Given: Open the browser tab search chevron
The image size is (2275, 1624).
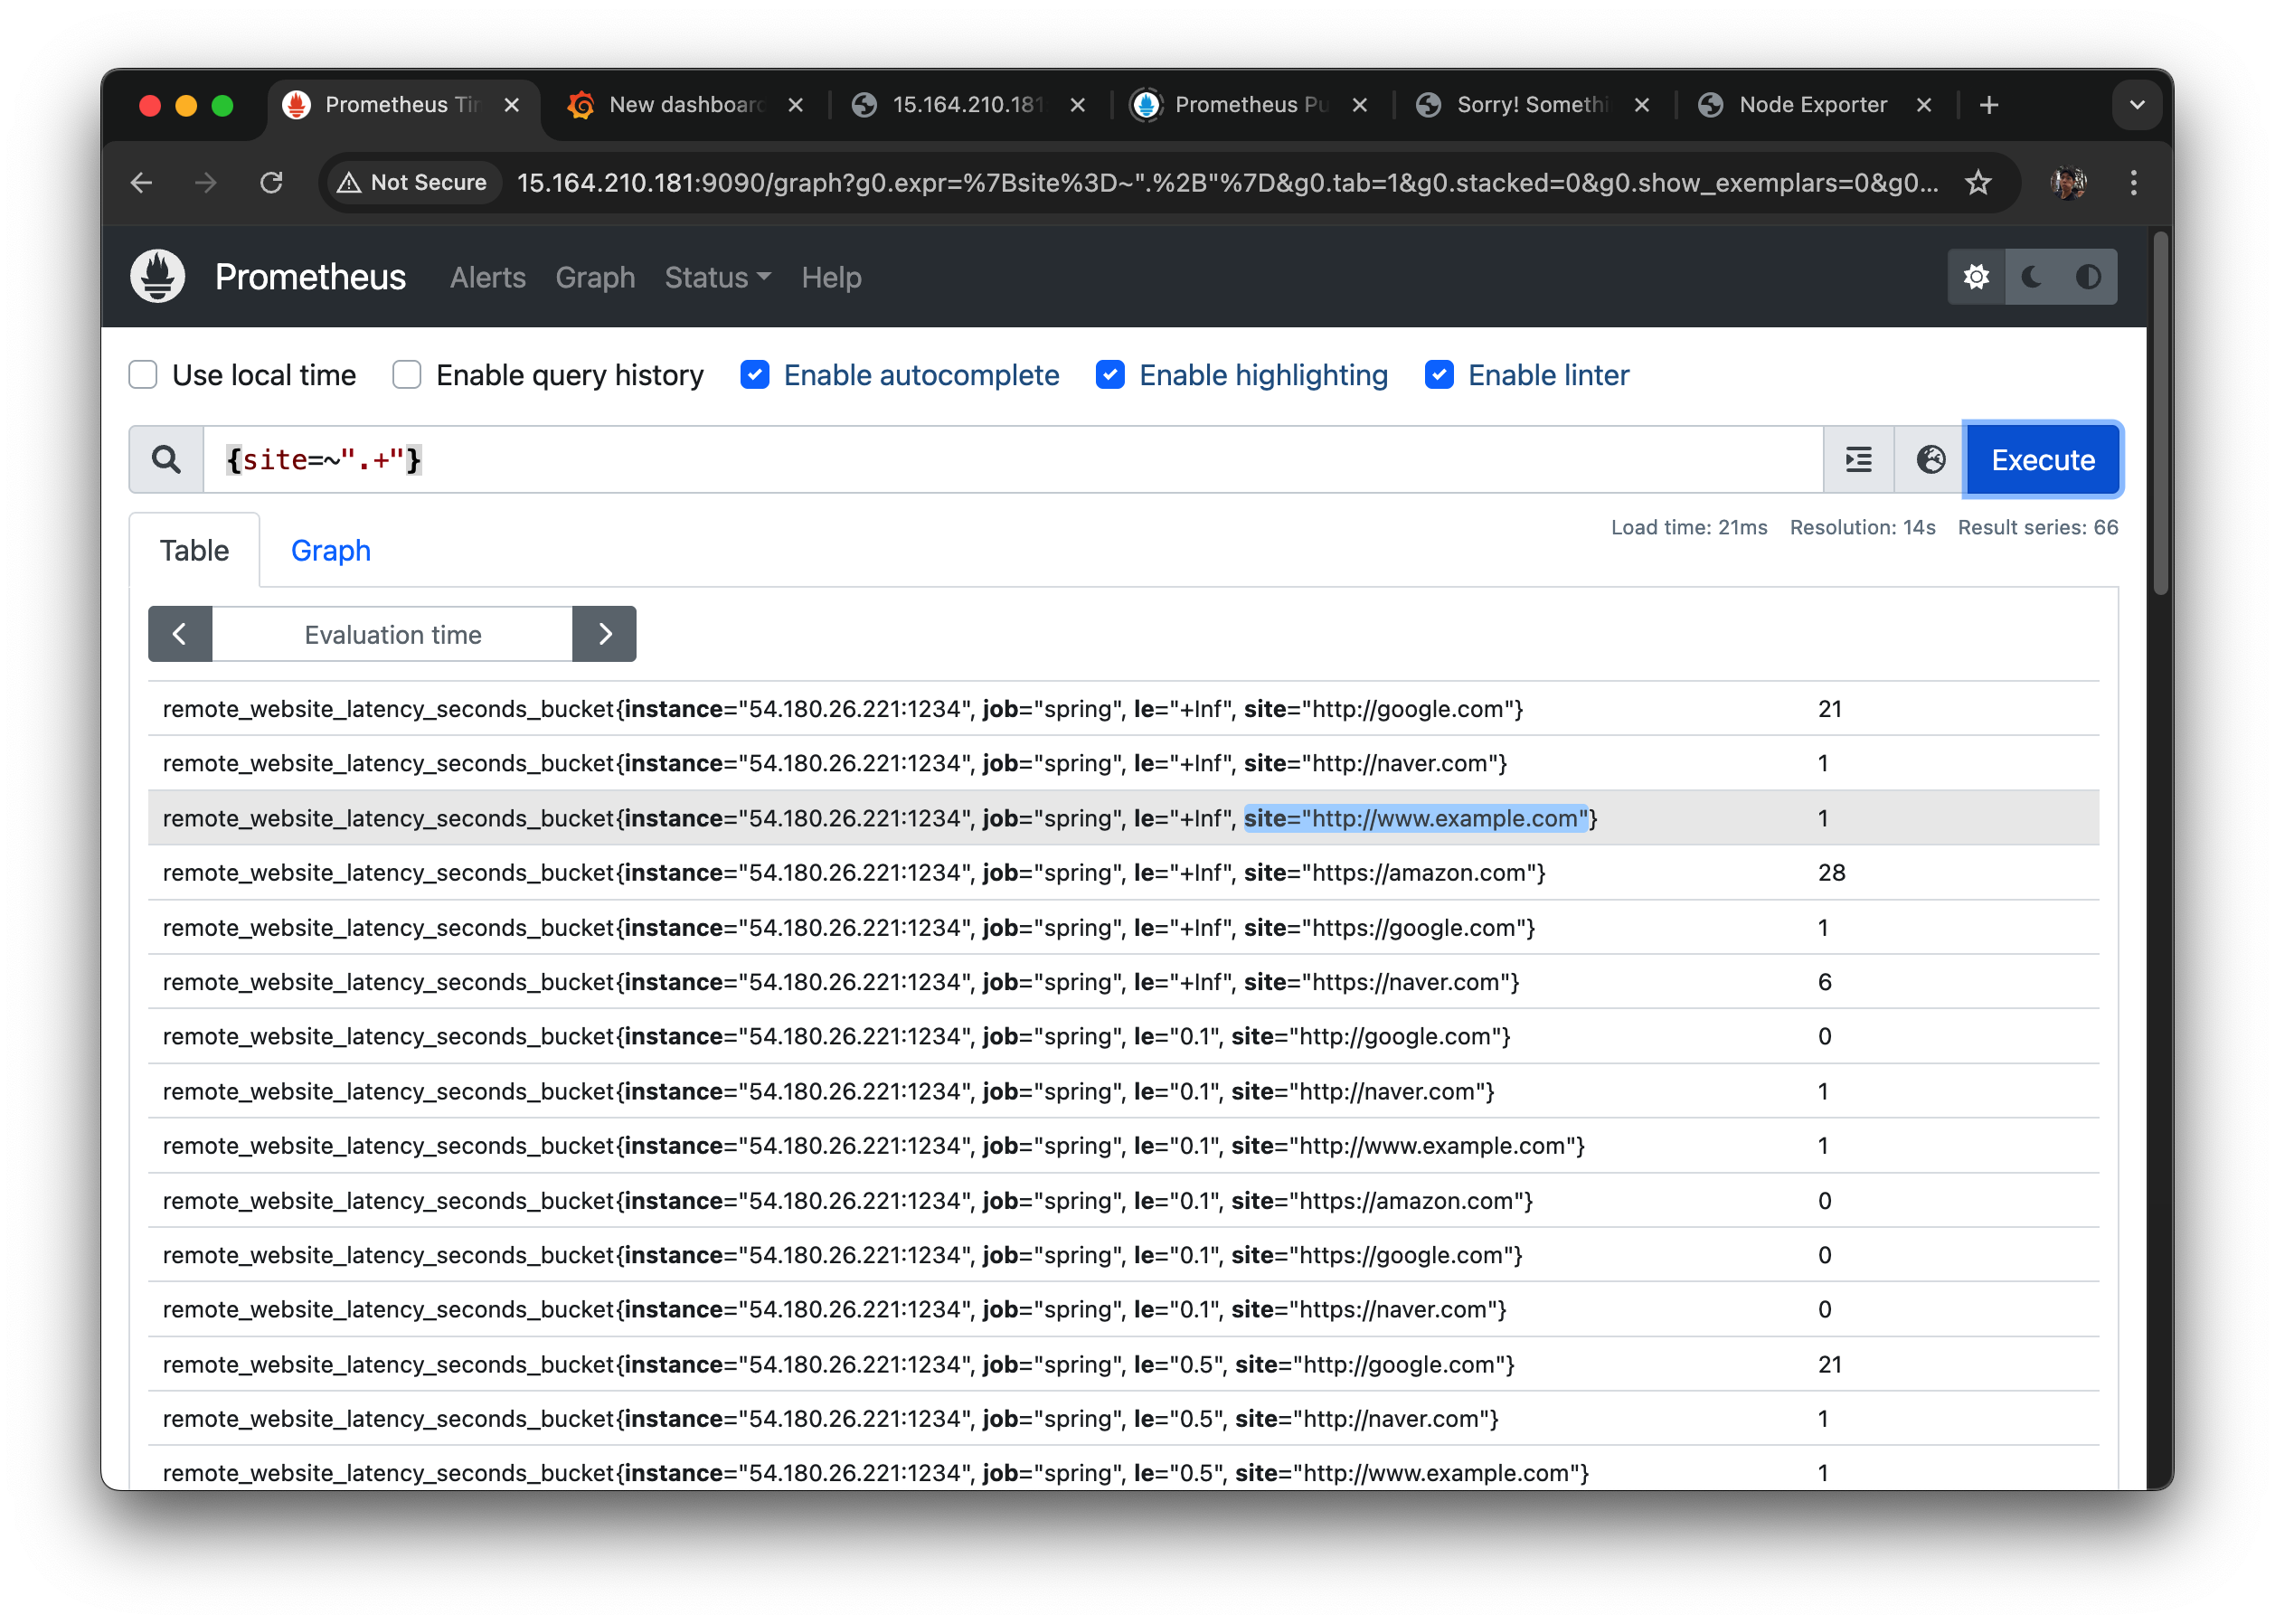Looking at the screenshot, I should [2137, 105].
